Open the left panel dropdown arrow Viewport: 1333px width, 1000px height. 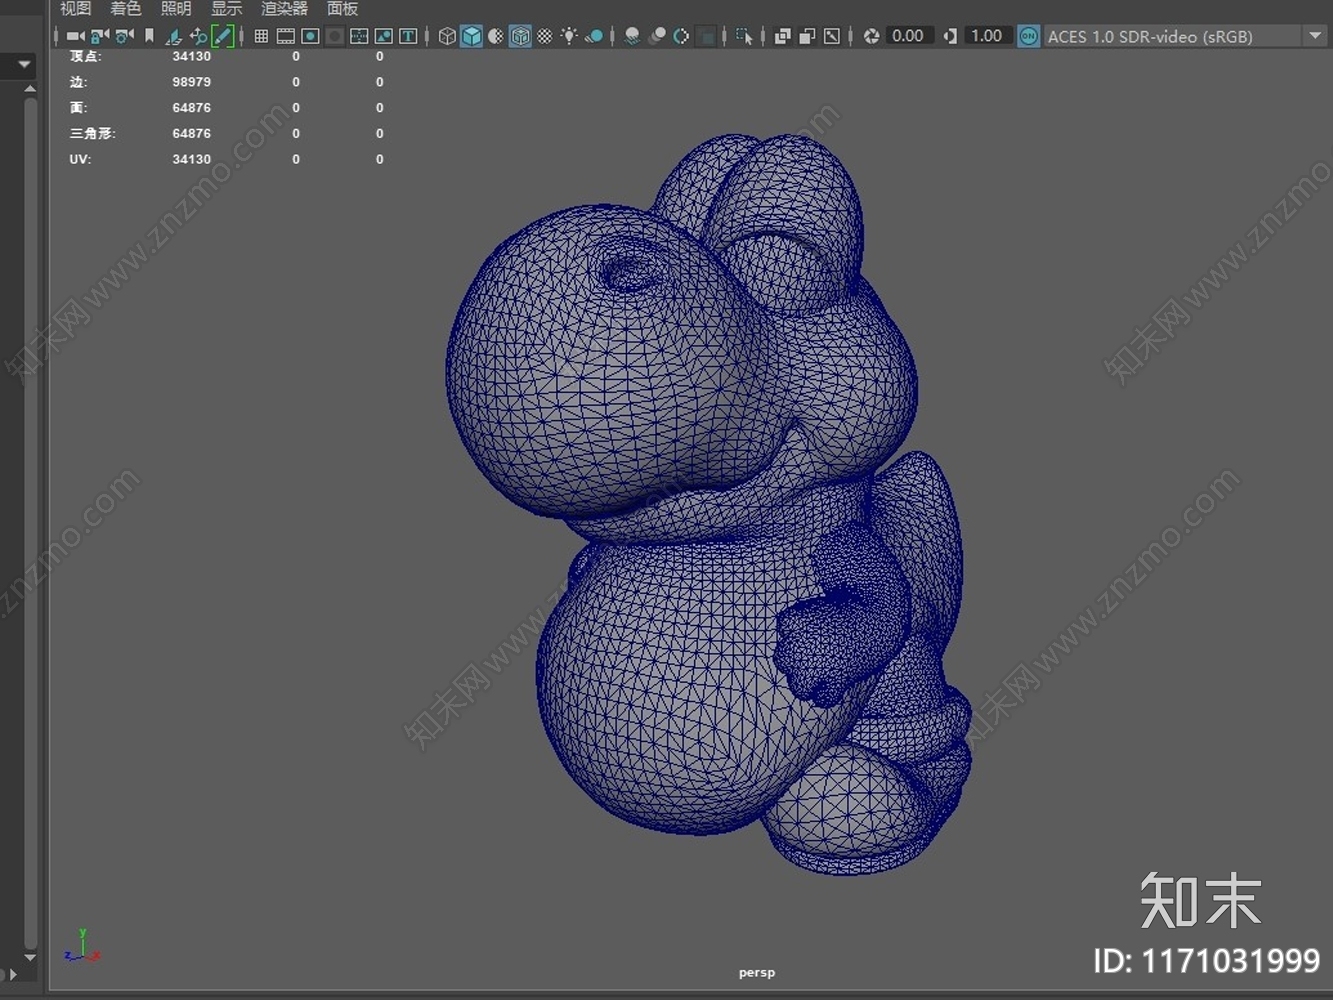click(24, 65)
